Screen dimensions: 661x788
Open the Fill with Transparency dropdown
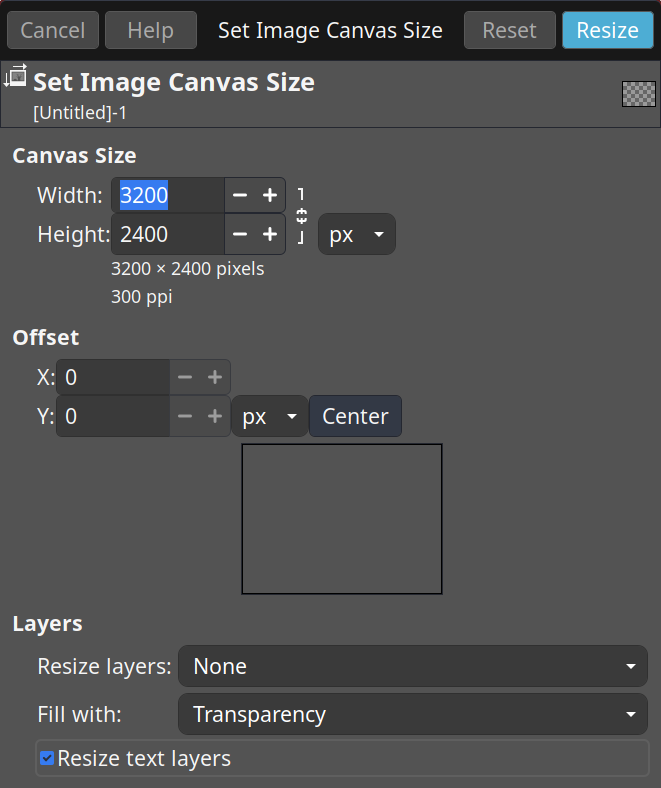[413, 714]
